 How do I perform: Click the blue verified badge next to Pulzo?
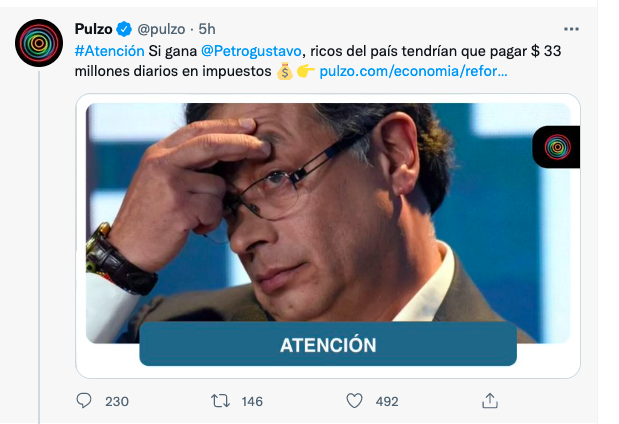click(x=124, y=29)
